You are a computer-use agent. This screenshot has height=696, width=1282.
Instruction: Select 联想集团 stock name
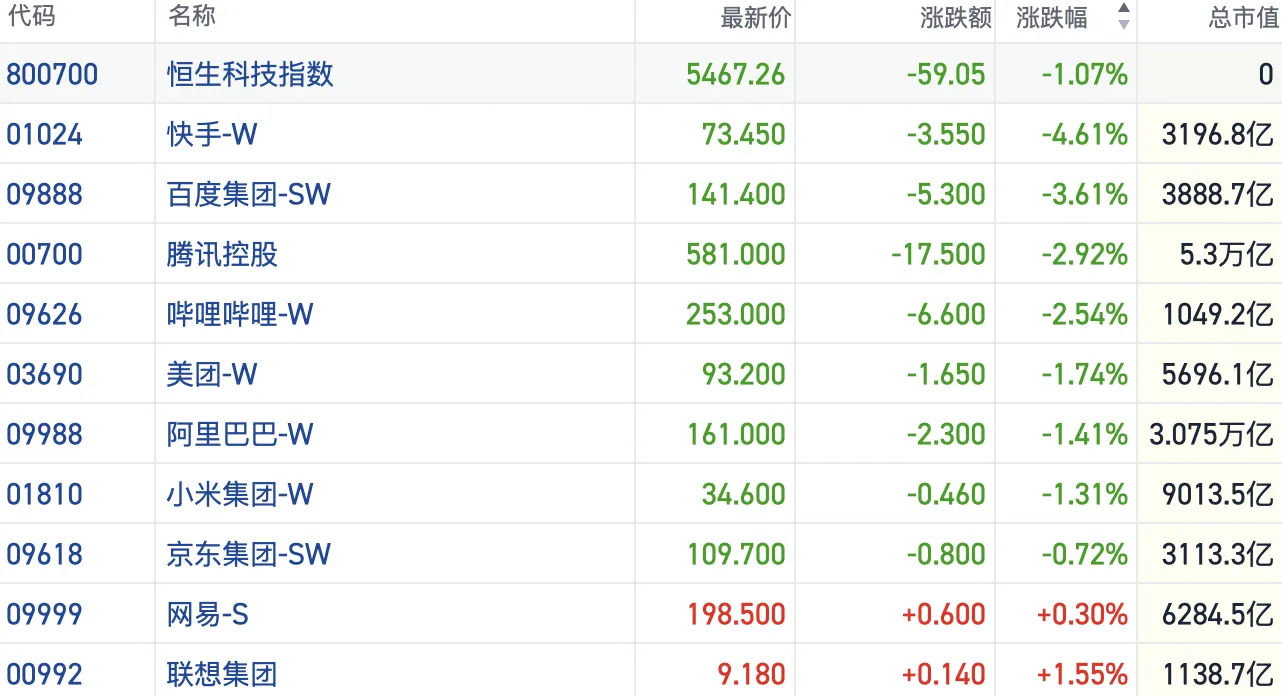[x=222, y=674]
